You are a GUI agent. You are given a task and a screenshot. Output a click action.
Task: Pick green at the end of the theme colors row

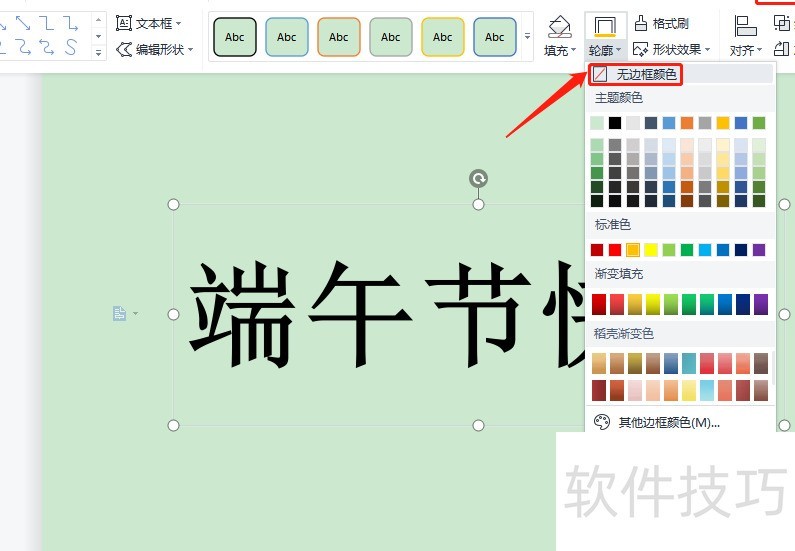(x=759, y=123)
